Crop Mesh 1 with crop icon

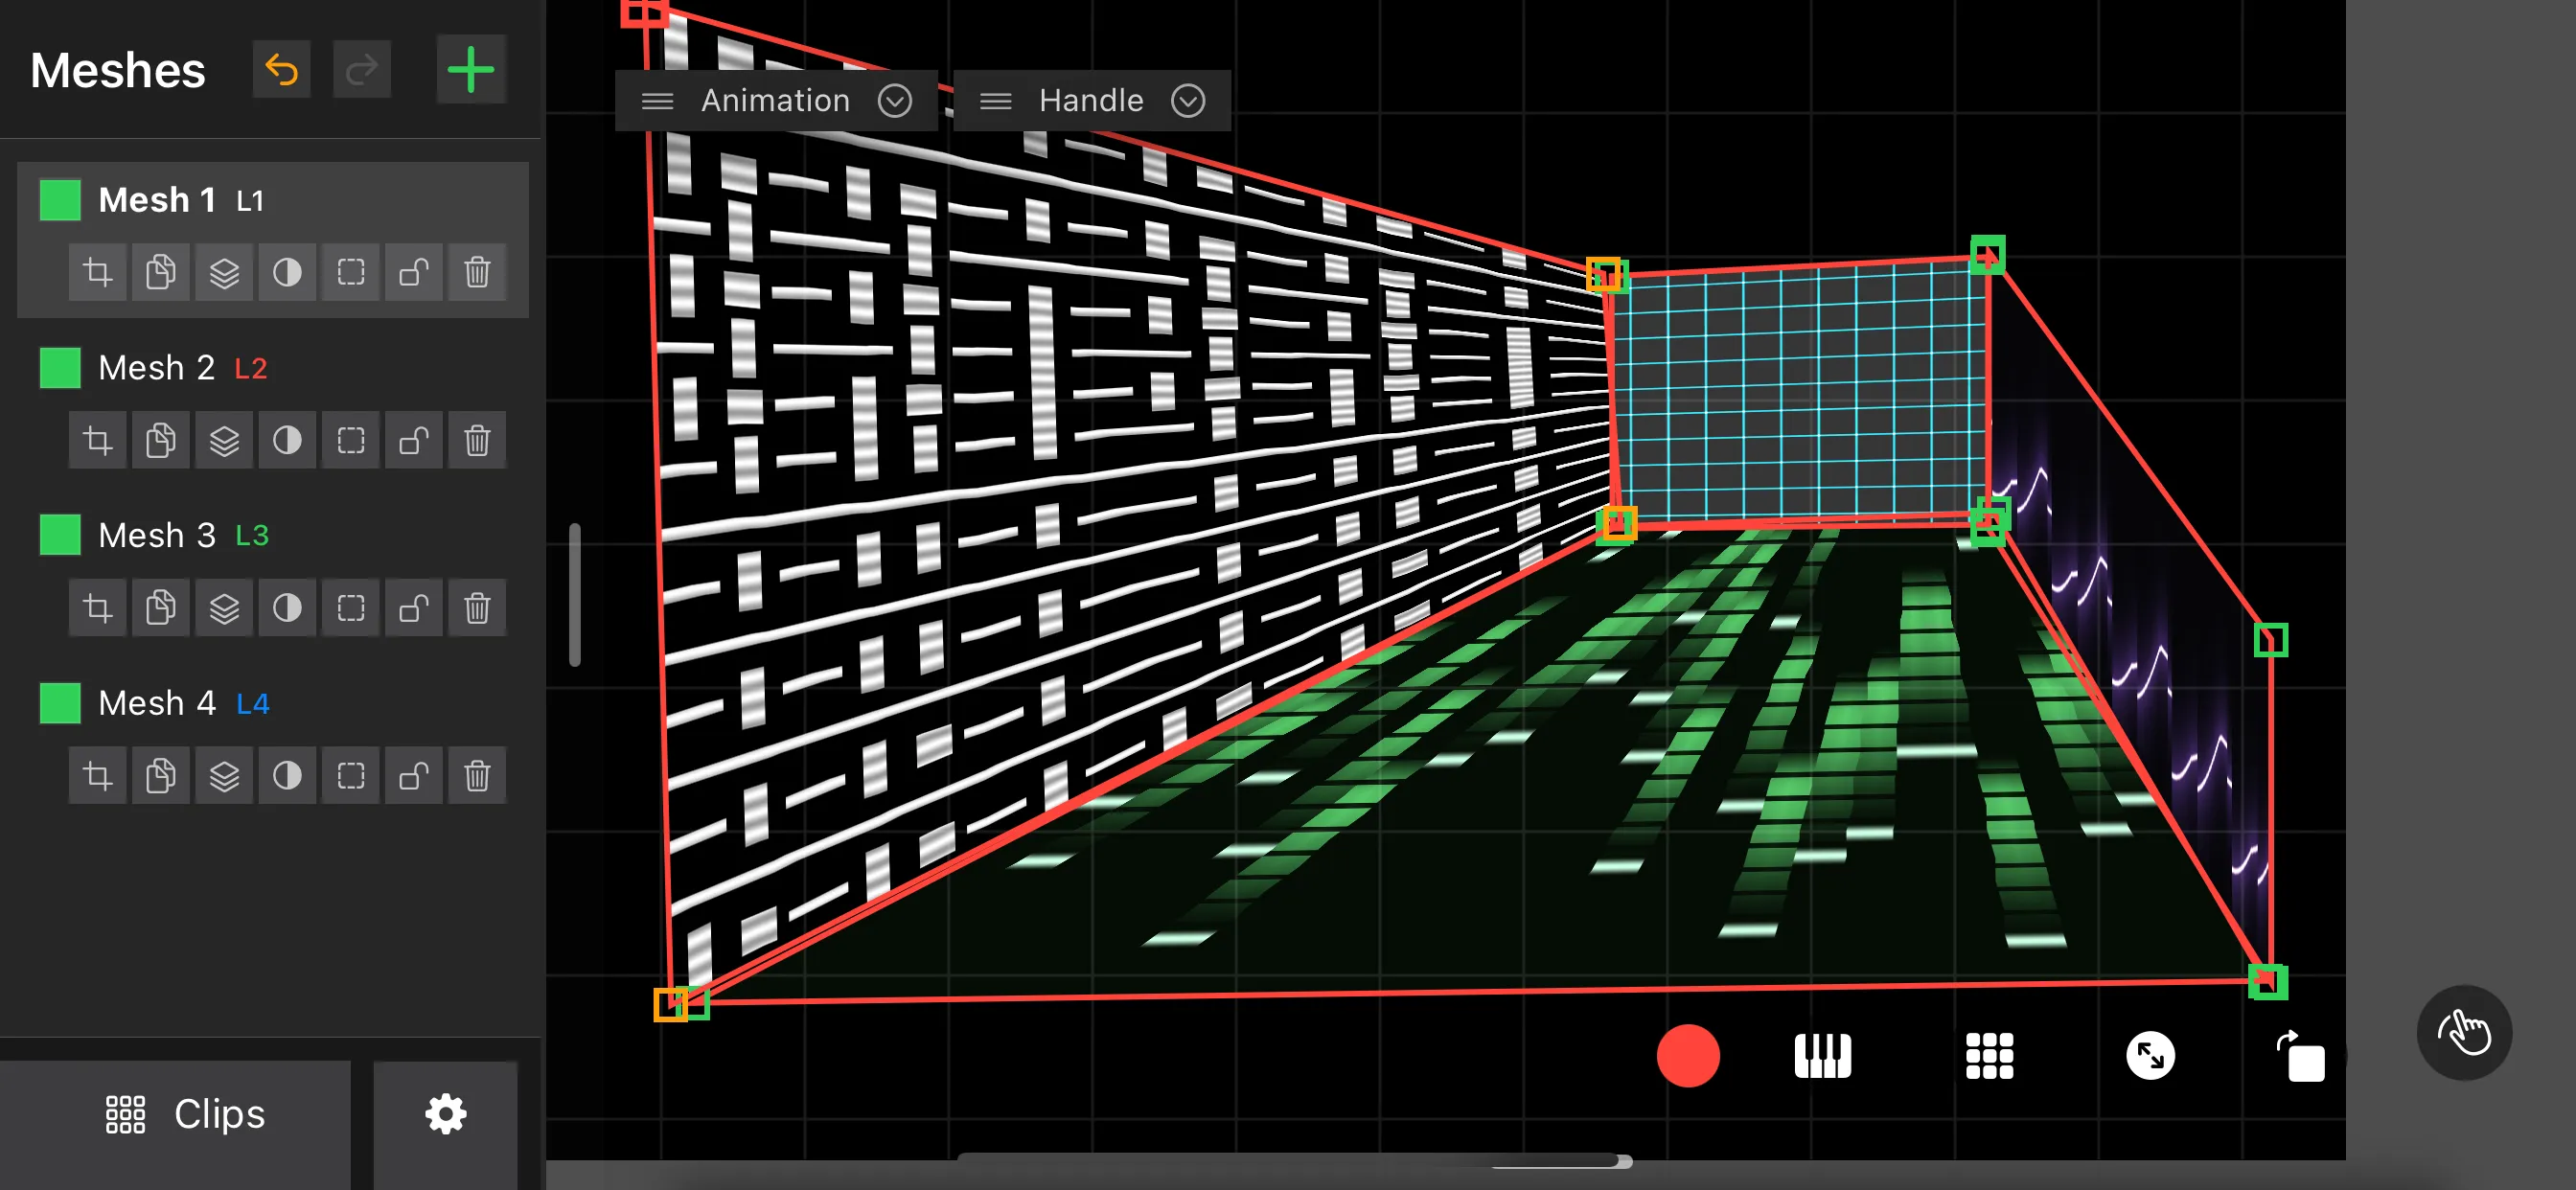97,272
